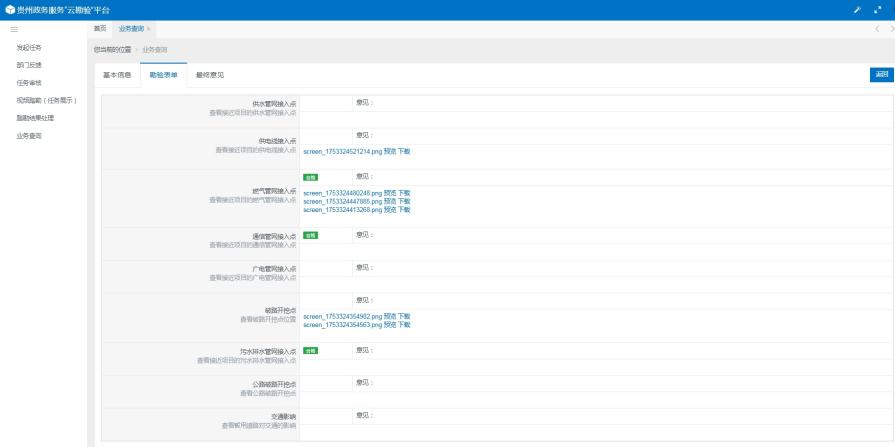Viewport: 895px width, 447px height.
Task: Switch to the 最终意见 tab
Action: tap(210, 75)
